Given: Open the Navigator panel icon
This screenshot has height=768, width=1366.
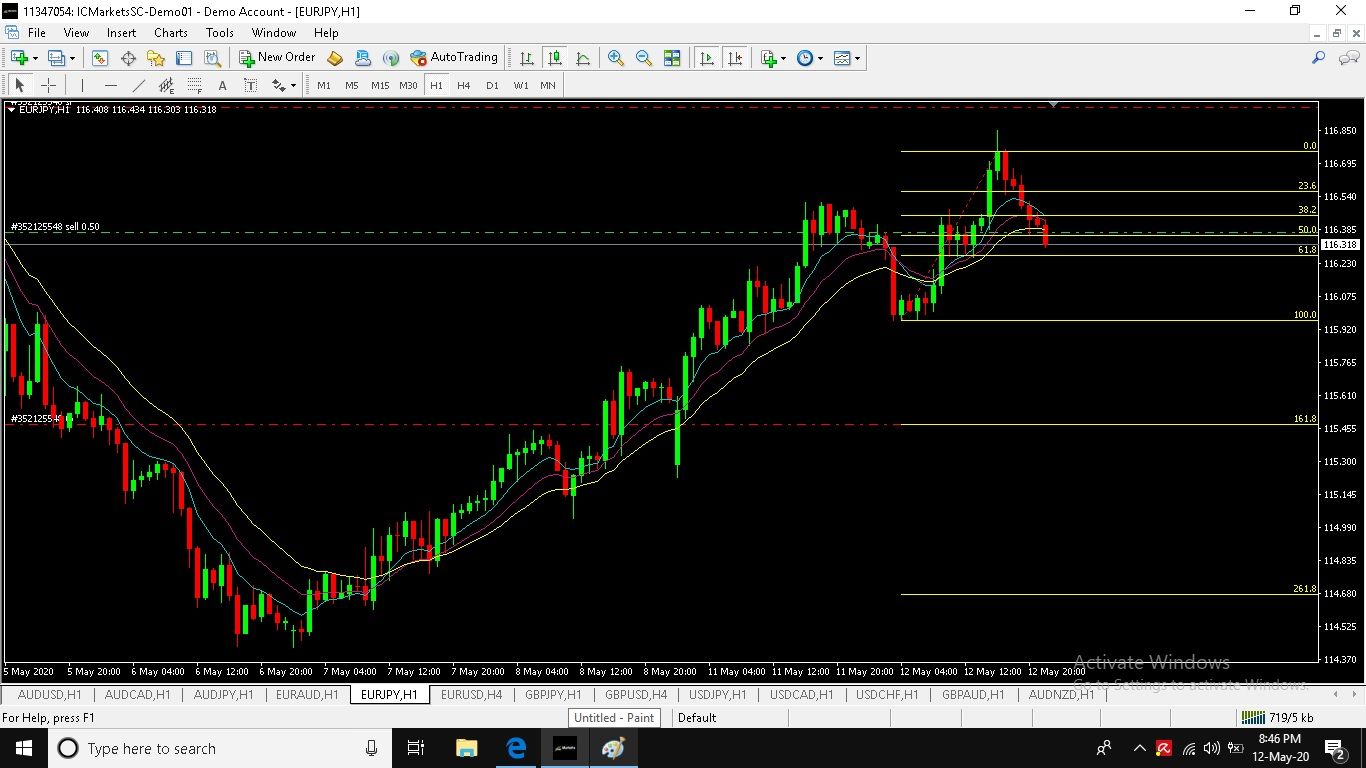Looking at the screenshot, I should (x=156, y=58).
